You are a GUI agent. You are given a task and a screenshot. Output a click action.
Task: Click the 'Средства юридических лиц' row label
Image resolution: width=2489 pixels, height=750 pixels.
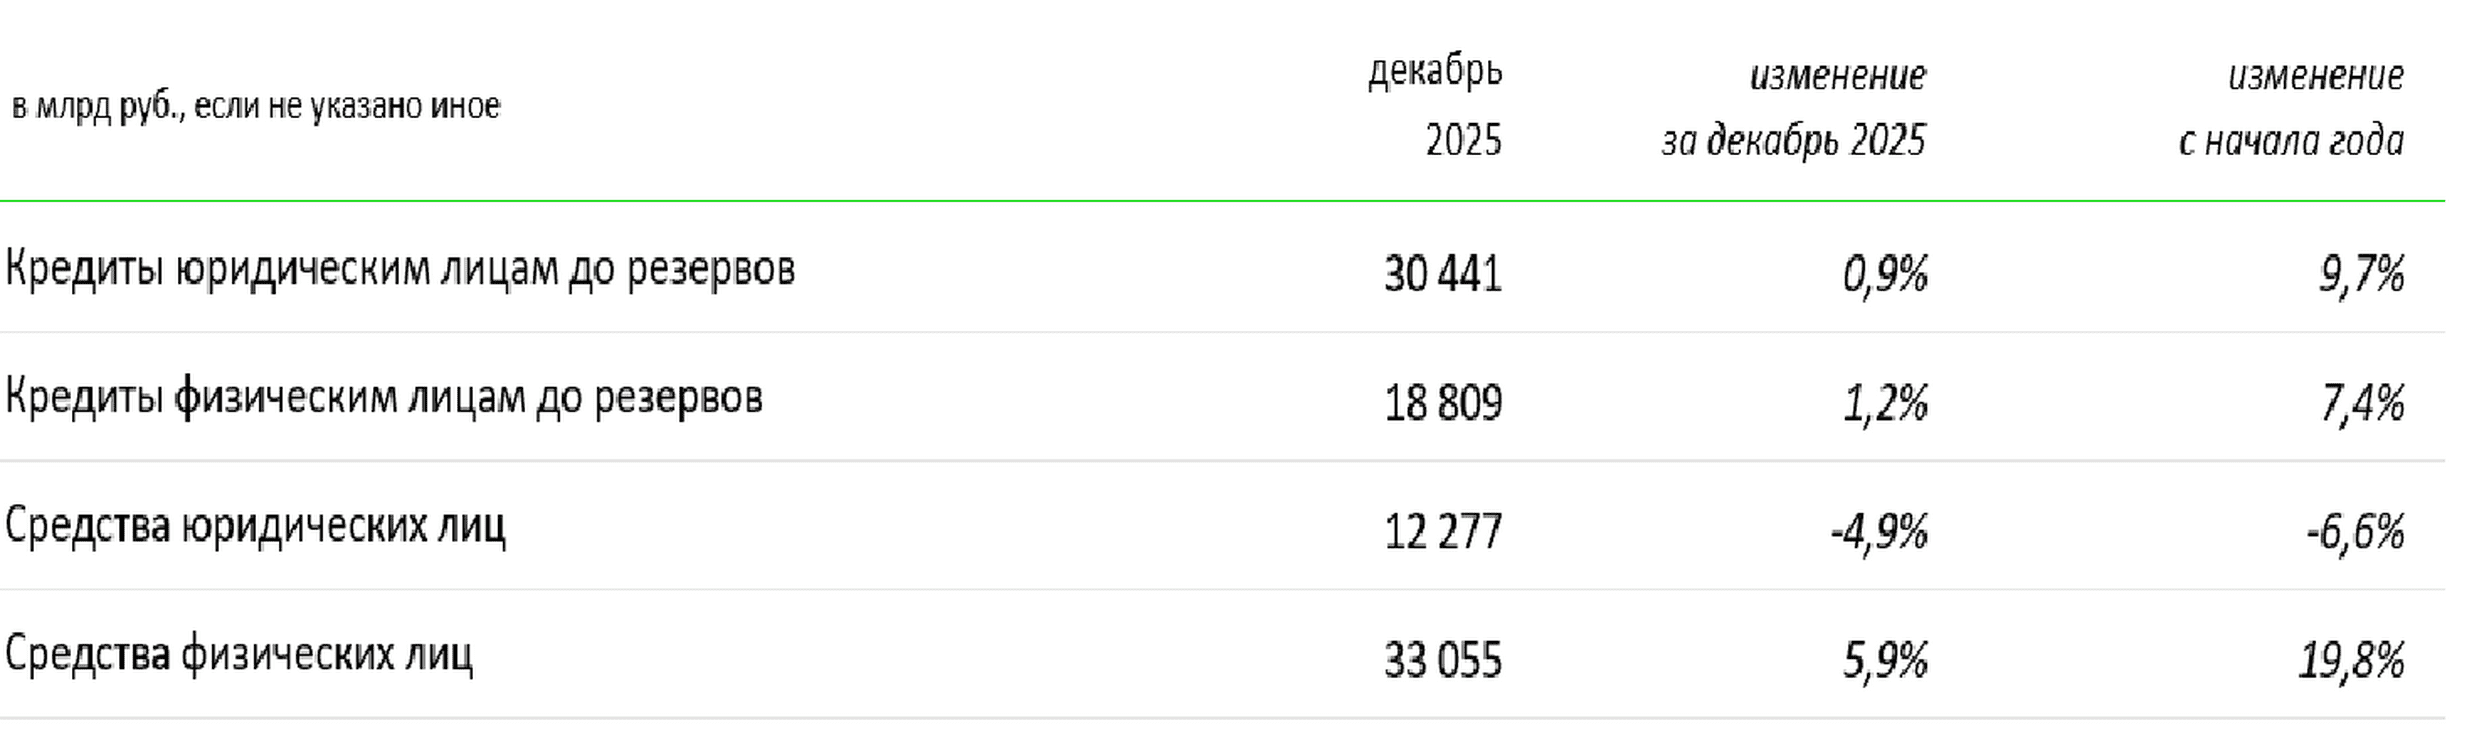[255, 526]
